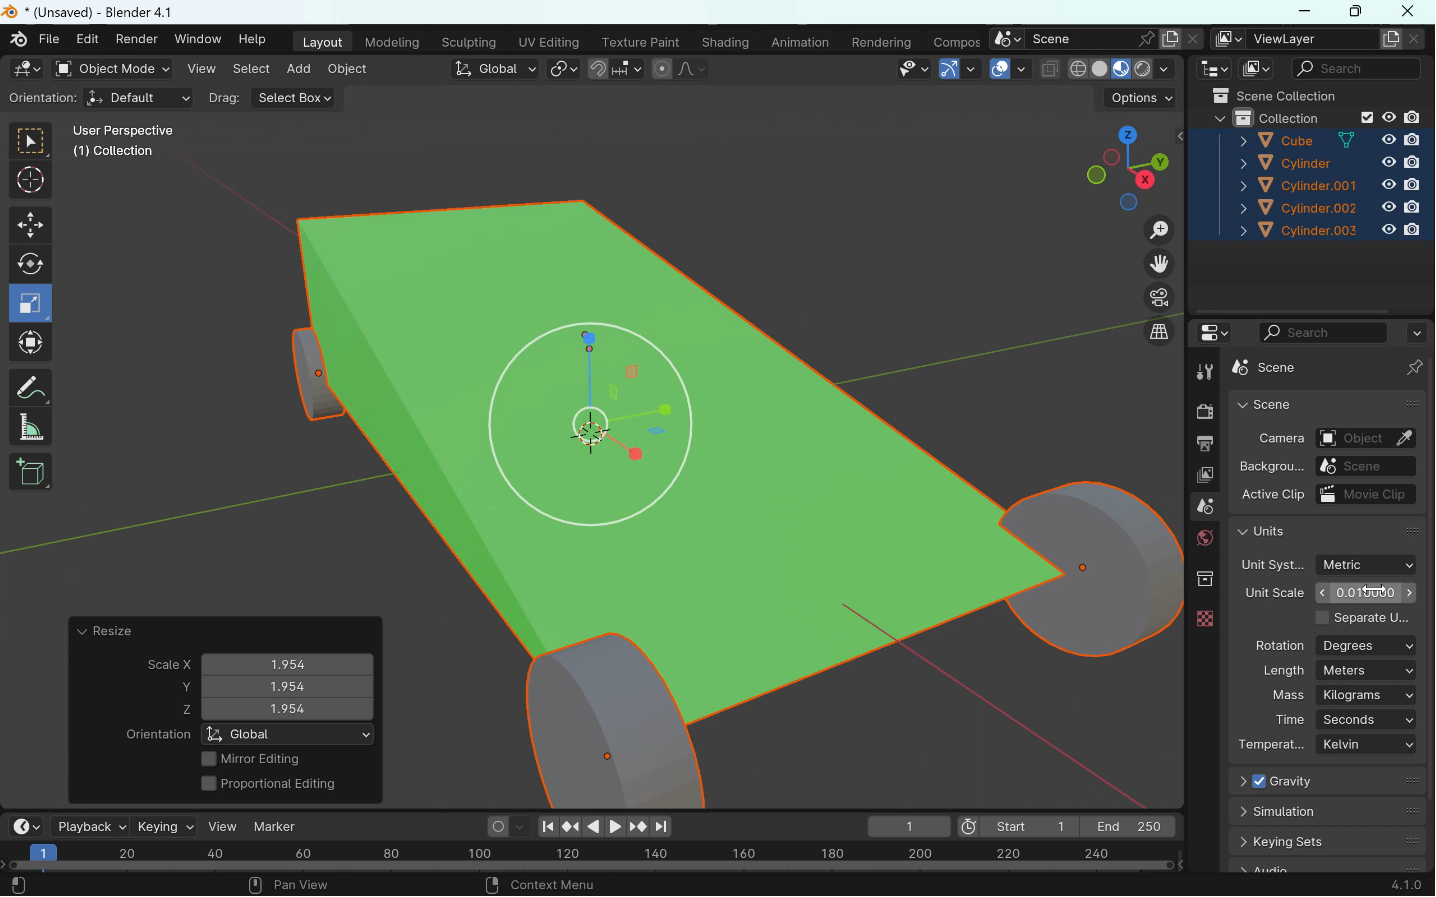Open the viewport Add menu
The width and height of the screenshot is (1436, 897).
pyautogui.click(x=298, y=69)
